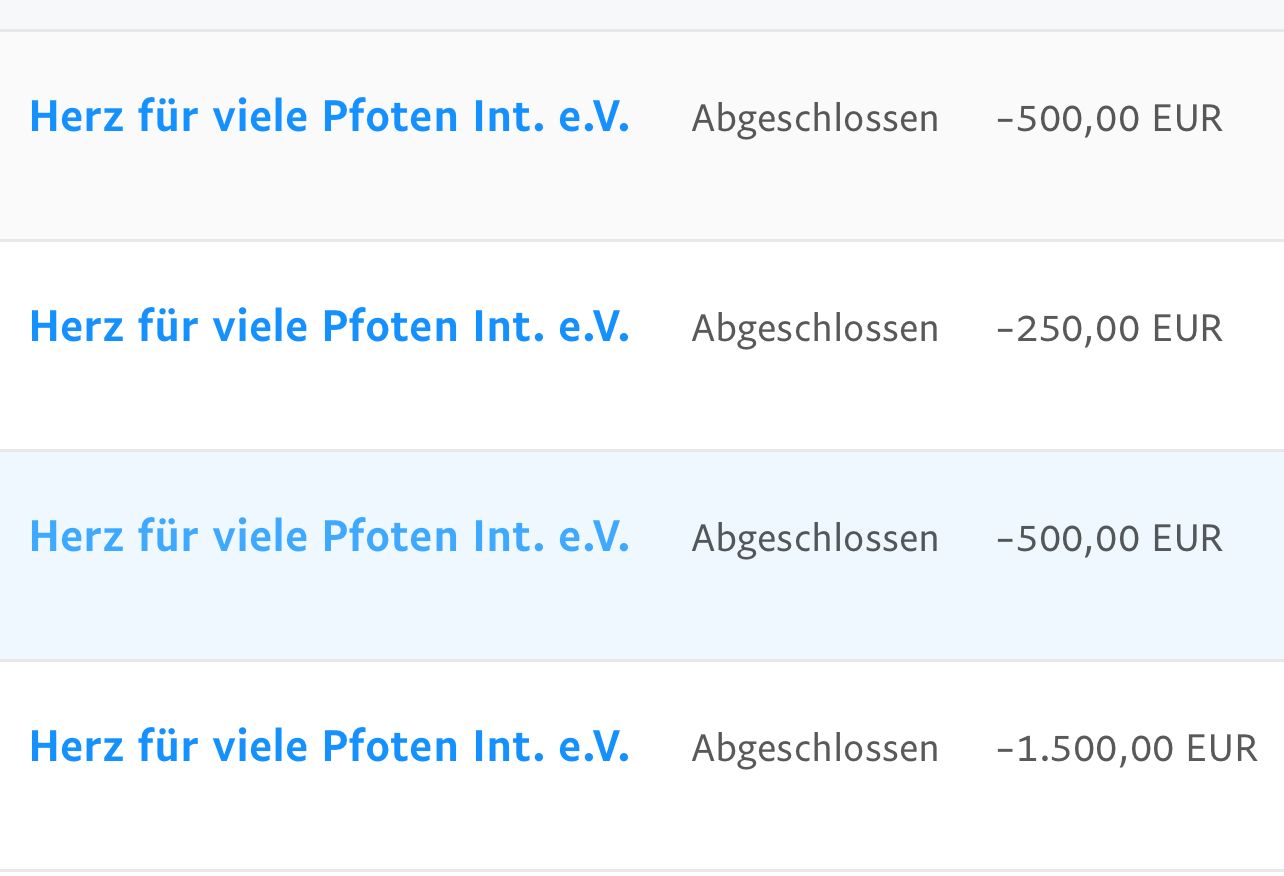Click the Abgeschlossen status in the −1.500,00 EUR row
The width and height of the screenshot is (1284, 876).
(x=815, y=749)
